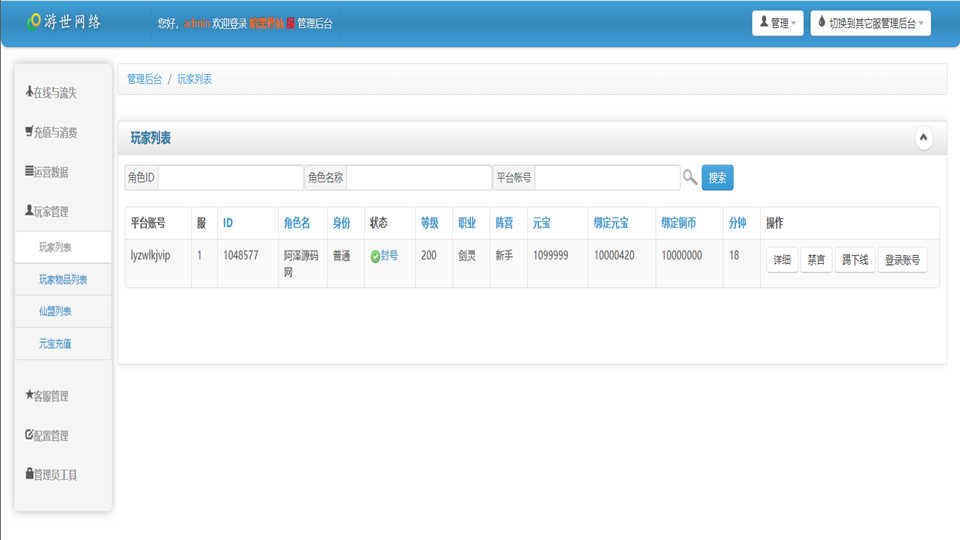Click the 游世网络 logo icon
Viewport: 960px width, 540px height.
tap(34, 22)
